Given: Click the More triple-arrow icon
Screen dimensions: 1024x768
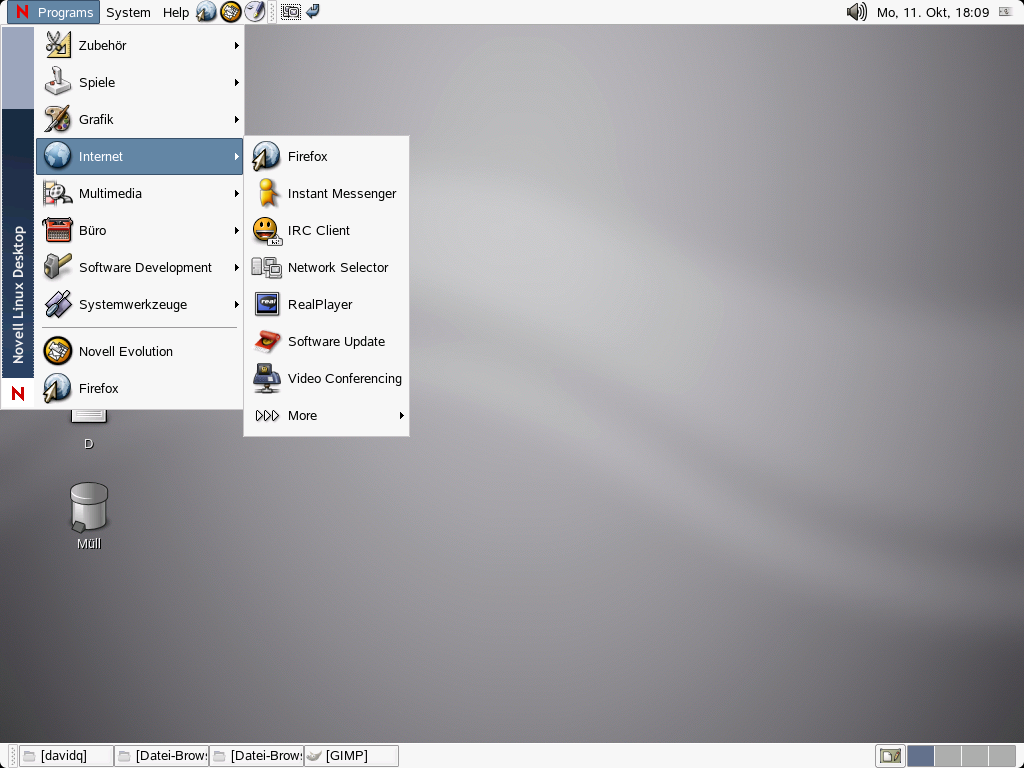Looking at the screenshot, I should [267, 415].
